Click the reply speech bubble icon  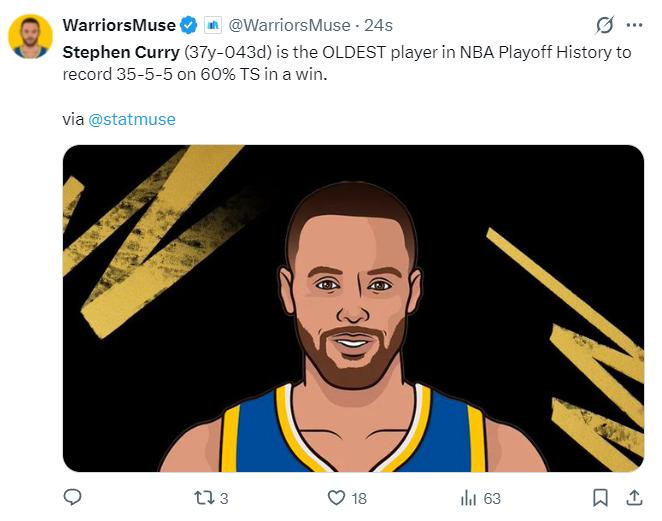tap(72, 497)
